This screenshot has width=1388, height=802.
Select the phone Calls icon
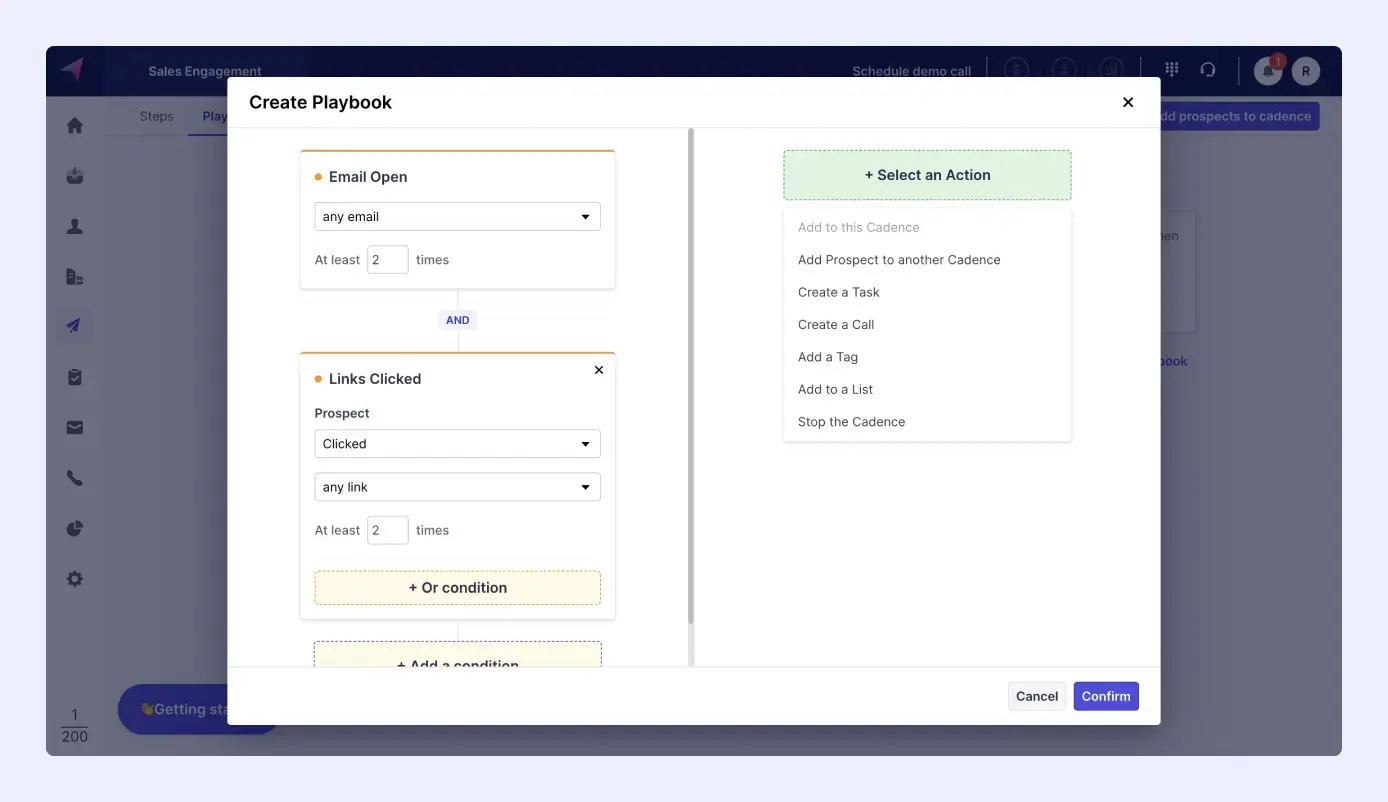point(74,477)
